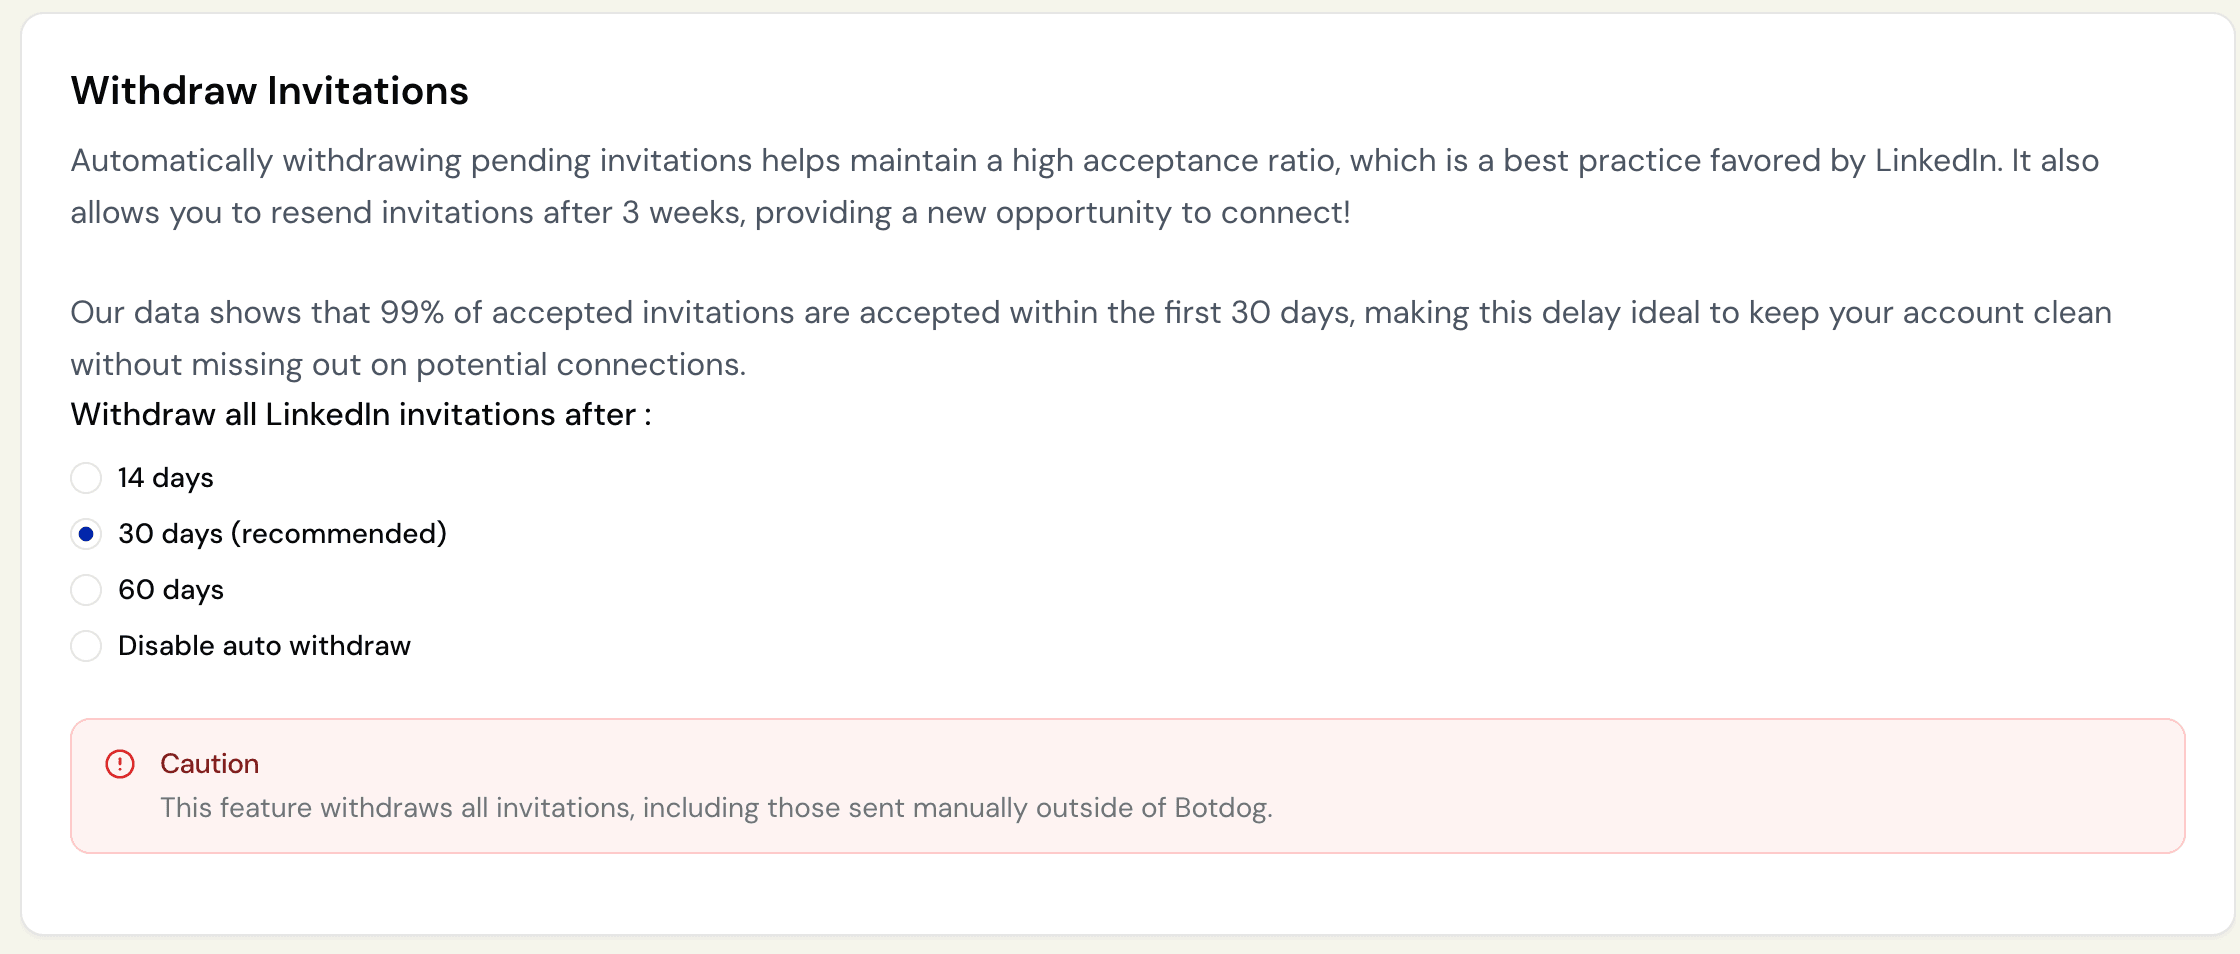Click the empty radio circle beside 14 days
The image size is (2240, 954).
coord(86,478)
